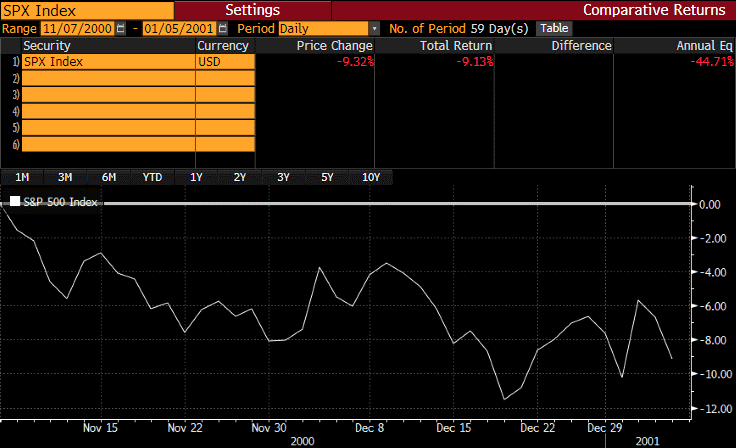This screenshot has height=448, width=736.
Task: Click the SPX Index security cell in row 1
Action: [108, 62]
